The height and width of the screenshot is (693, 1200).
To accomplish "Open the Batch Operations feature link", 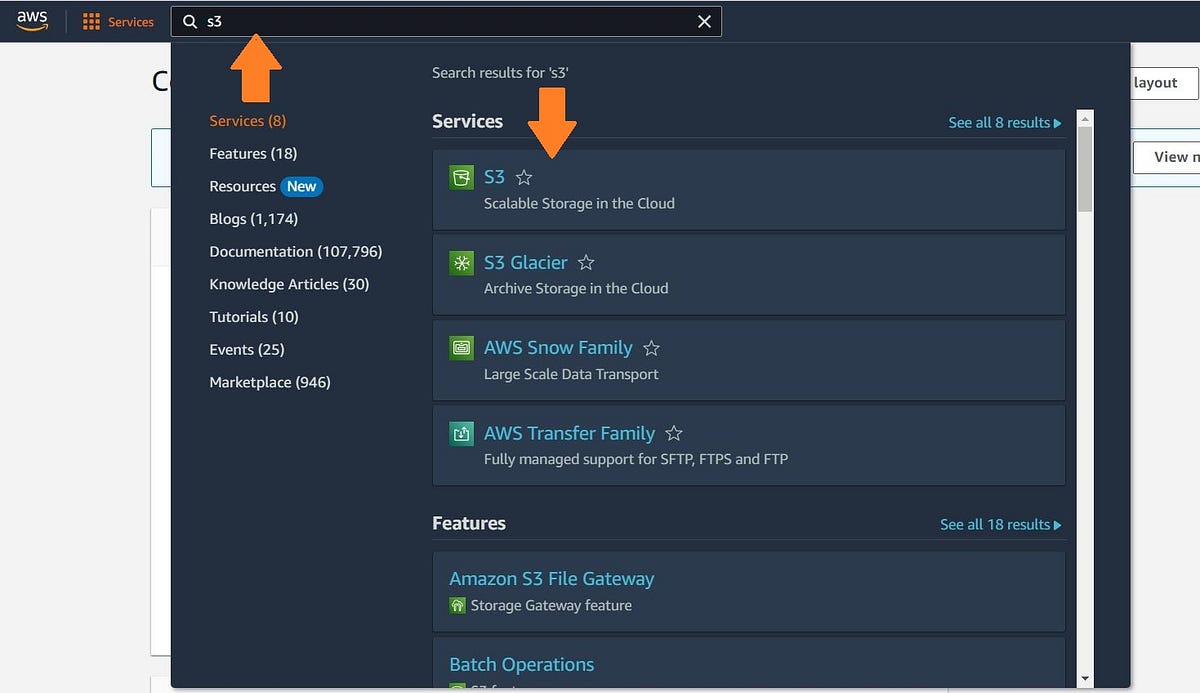I will [521, 664].
